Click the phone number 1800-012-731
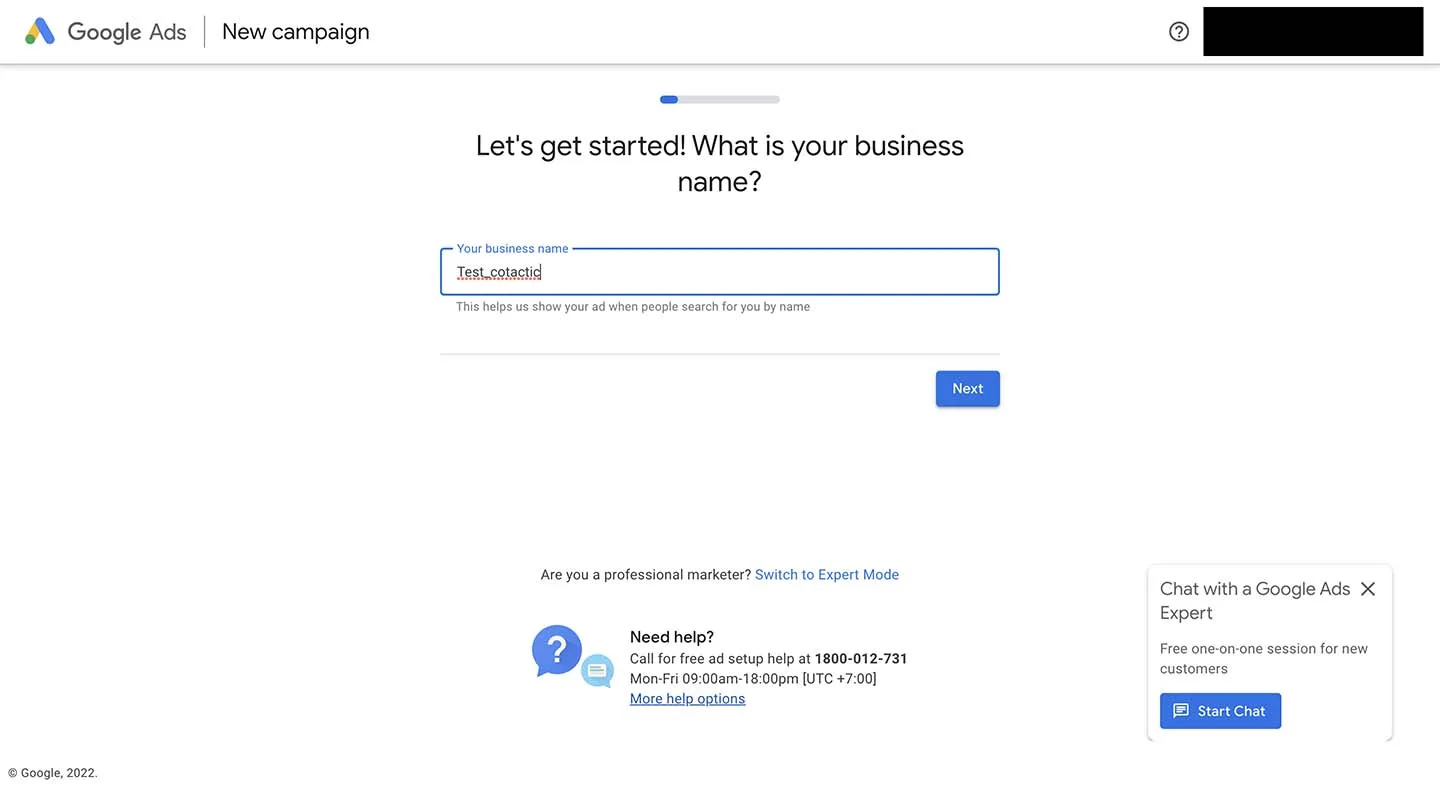1440x789 pixels. (861, 659)
